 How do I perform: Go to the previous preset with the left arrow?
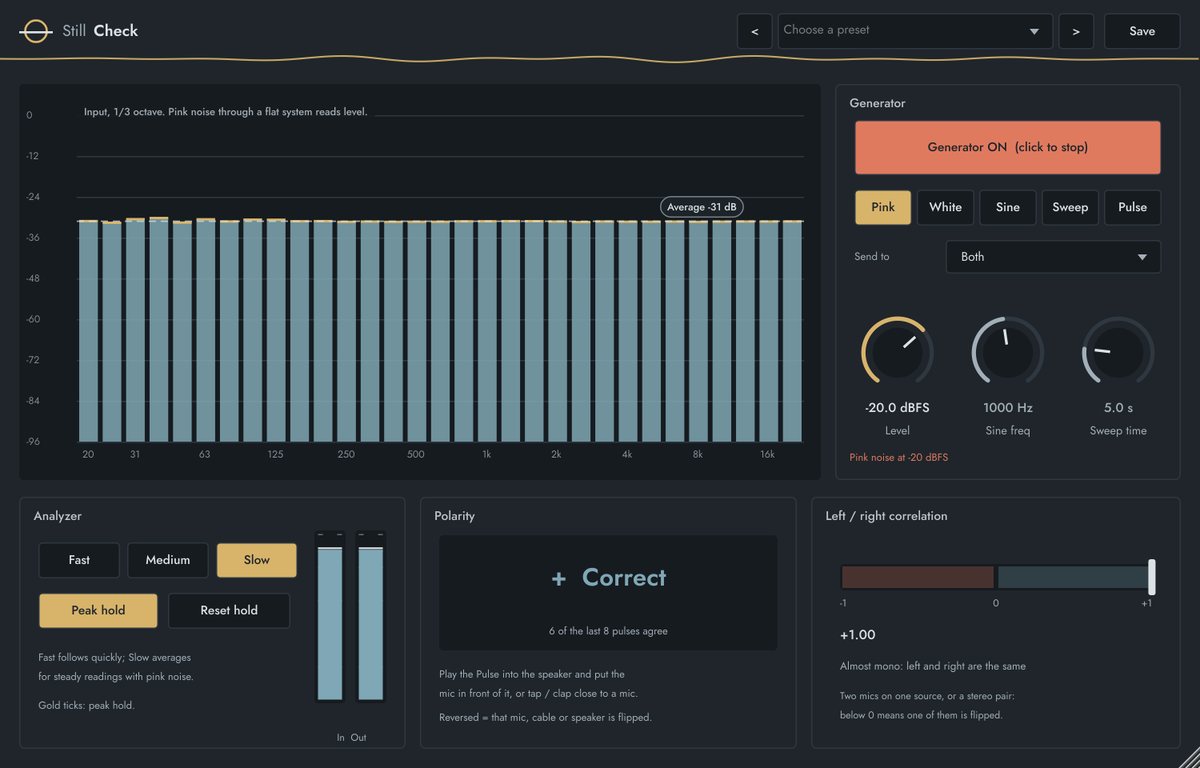pyautogui.click(x=754, y=31)
